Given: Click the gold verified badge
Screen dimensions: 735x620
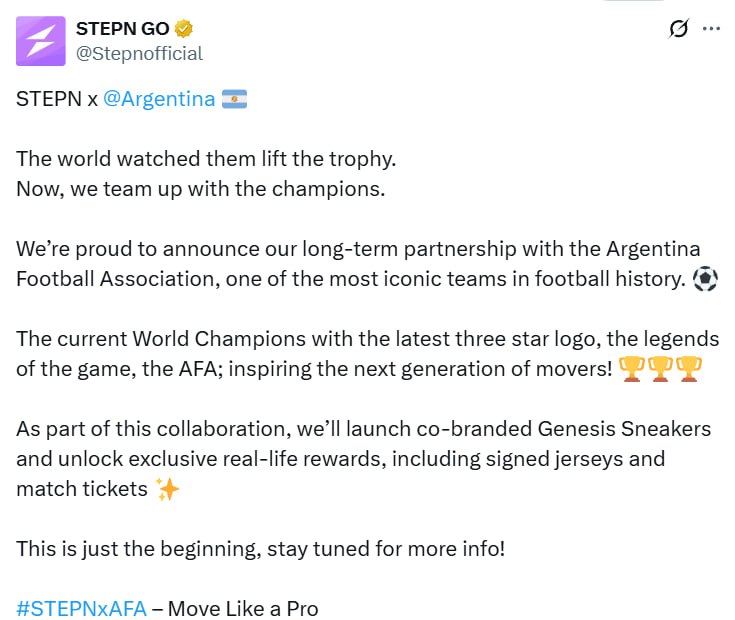Looking at the screenshot, I should 184,29.
